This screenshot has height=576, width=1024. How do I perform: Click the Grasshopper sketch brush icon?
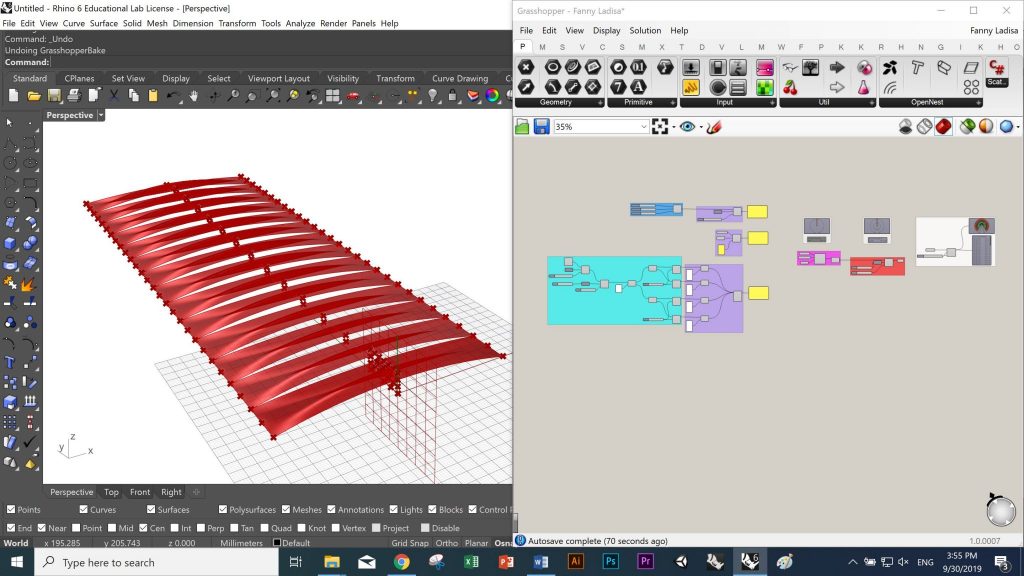pos(714,127)
